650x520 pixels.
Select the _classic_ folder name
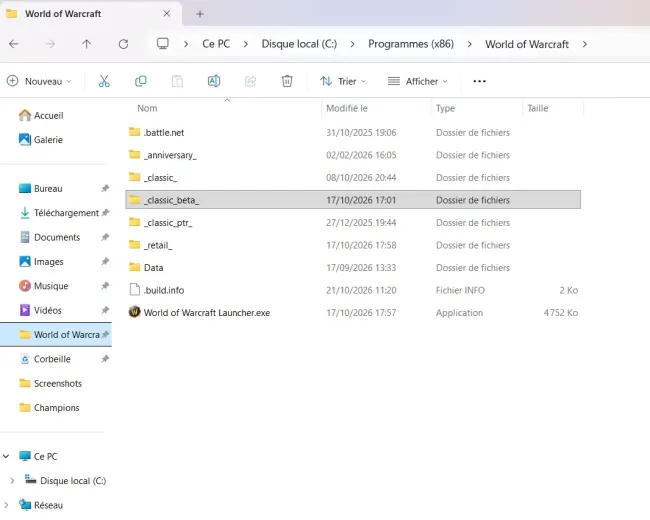click(160, 177)
